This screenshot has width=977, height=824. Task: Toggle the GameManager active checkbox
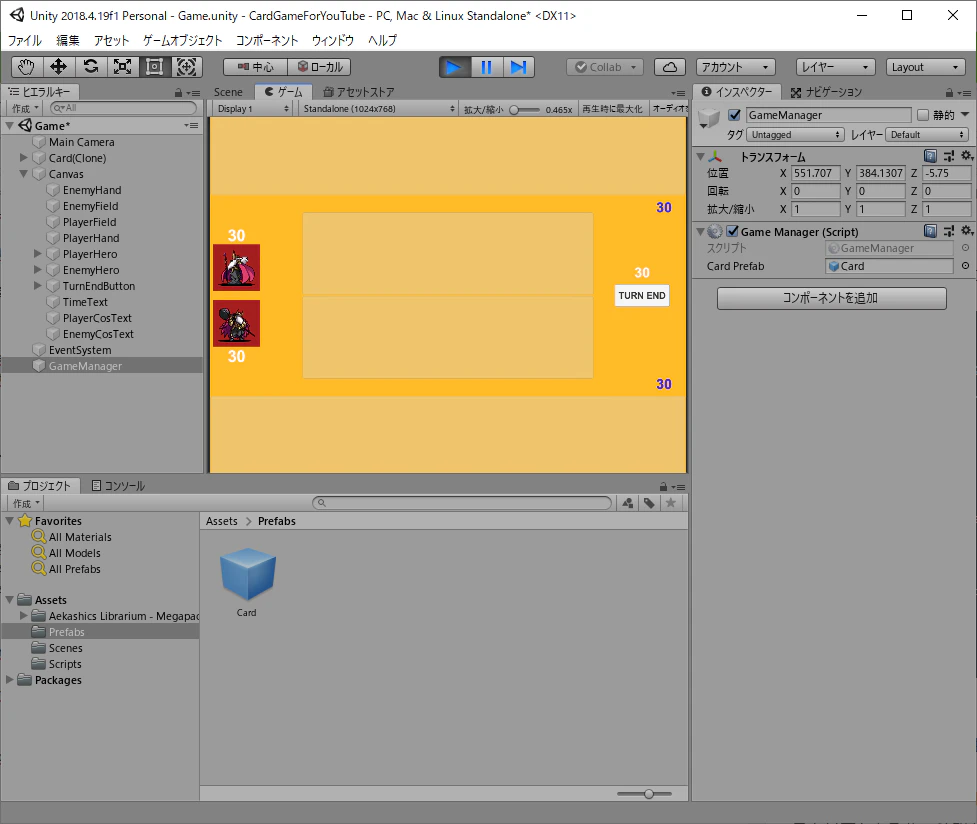[735, 115]
